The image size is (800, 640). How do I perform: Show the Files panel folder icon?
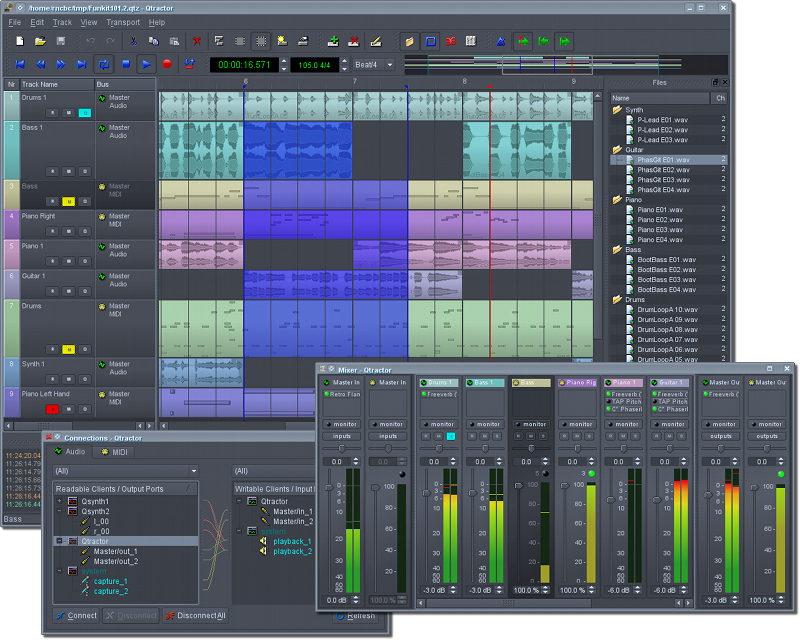tap(409, 41)
